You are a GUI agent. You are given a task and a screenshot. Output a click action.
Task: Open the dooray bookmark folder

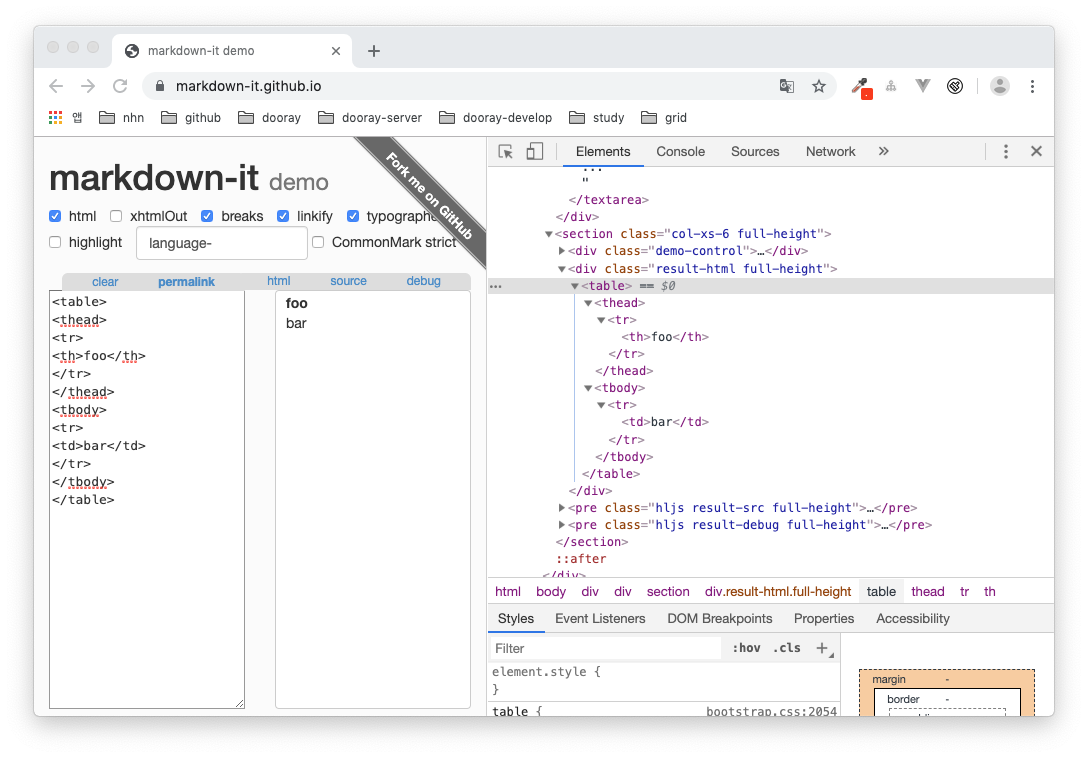tap(269, 118)
